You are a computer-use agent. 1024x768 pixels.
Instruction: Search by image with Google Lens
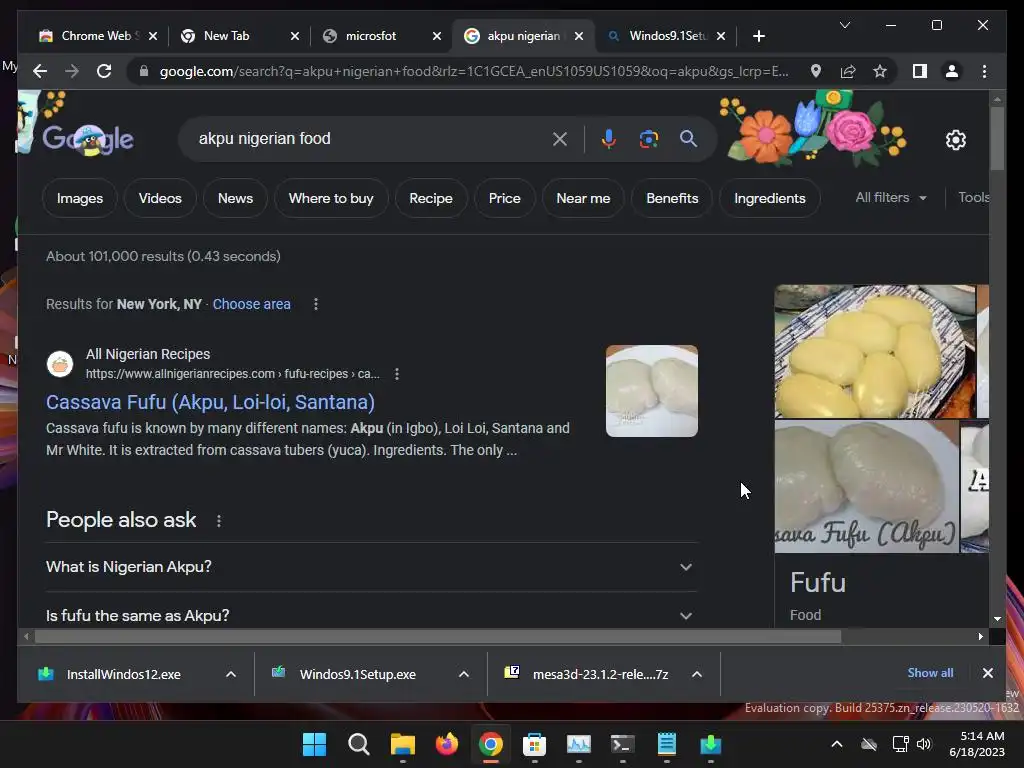point(648,139)
